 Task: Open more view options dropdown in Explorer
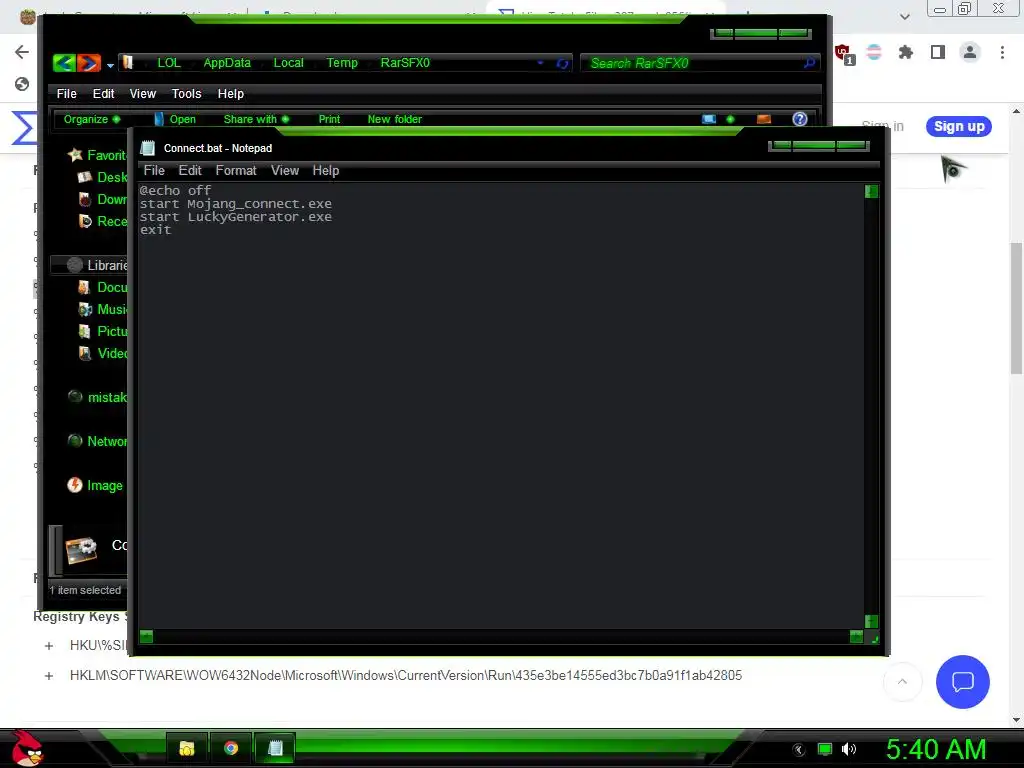click(x=730, y=119)
